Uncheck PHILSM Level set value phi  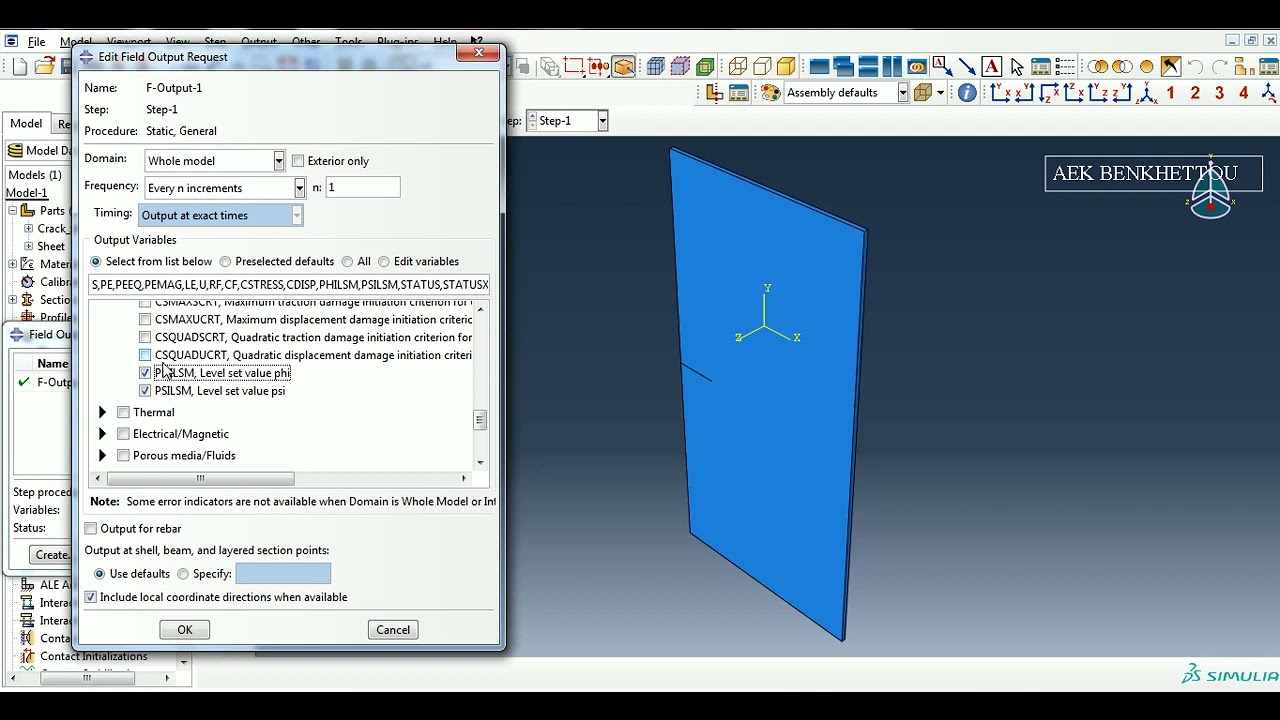click(x=145, y=373)
